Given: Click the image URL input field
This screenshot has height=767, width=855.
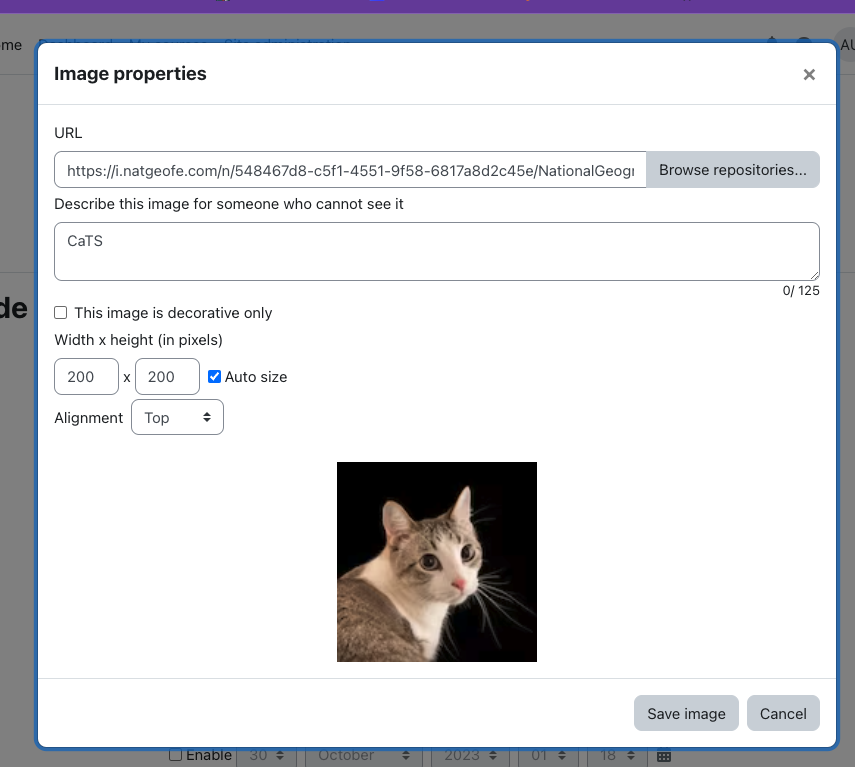Looking at the screenshot, I should point(350,170).
